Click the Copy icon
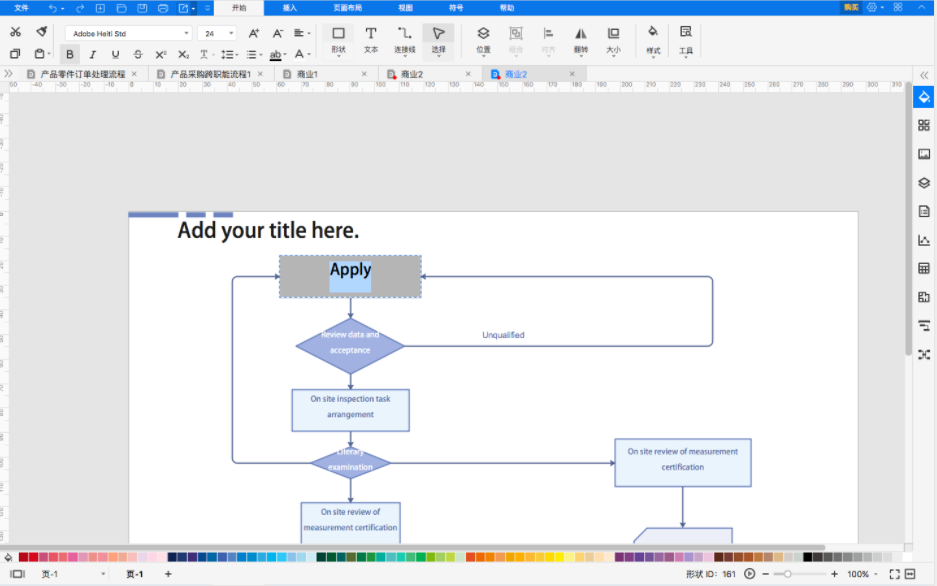Screen dimensions: 937x586 point(15,54)
